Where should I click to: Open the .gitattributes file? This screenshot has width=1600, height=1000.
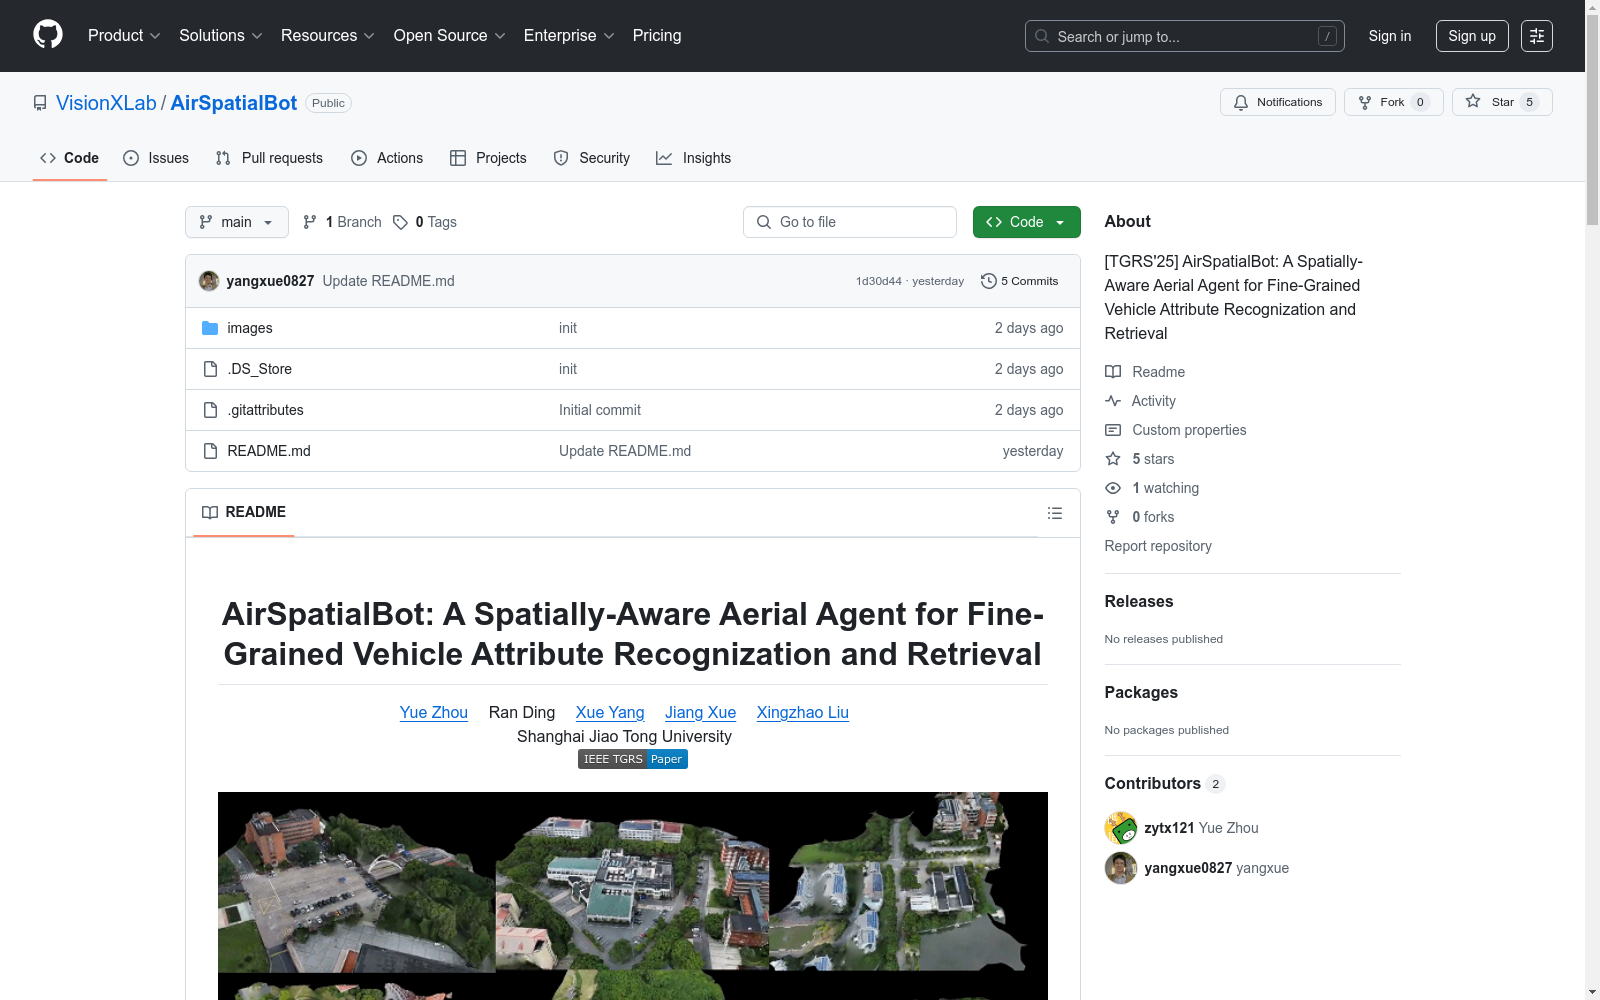265,410
